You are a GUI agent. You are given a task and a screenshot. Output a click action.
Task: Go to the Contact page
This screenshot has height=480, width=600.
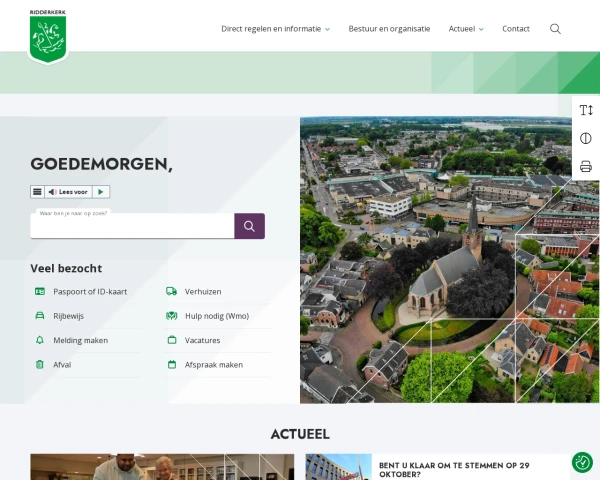tap(516, 29)
